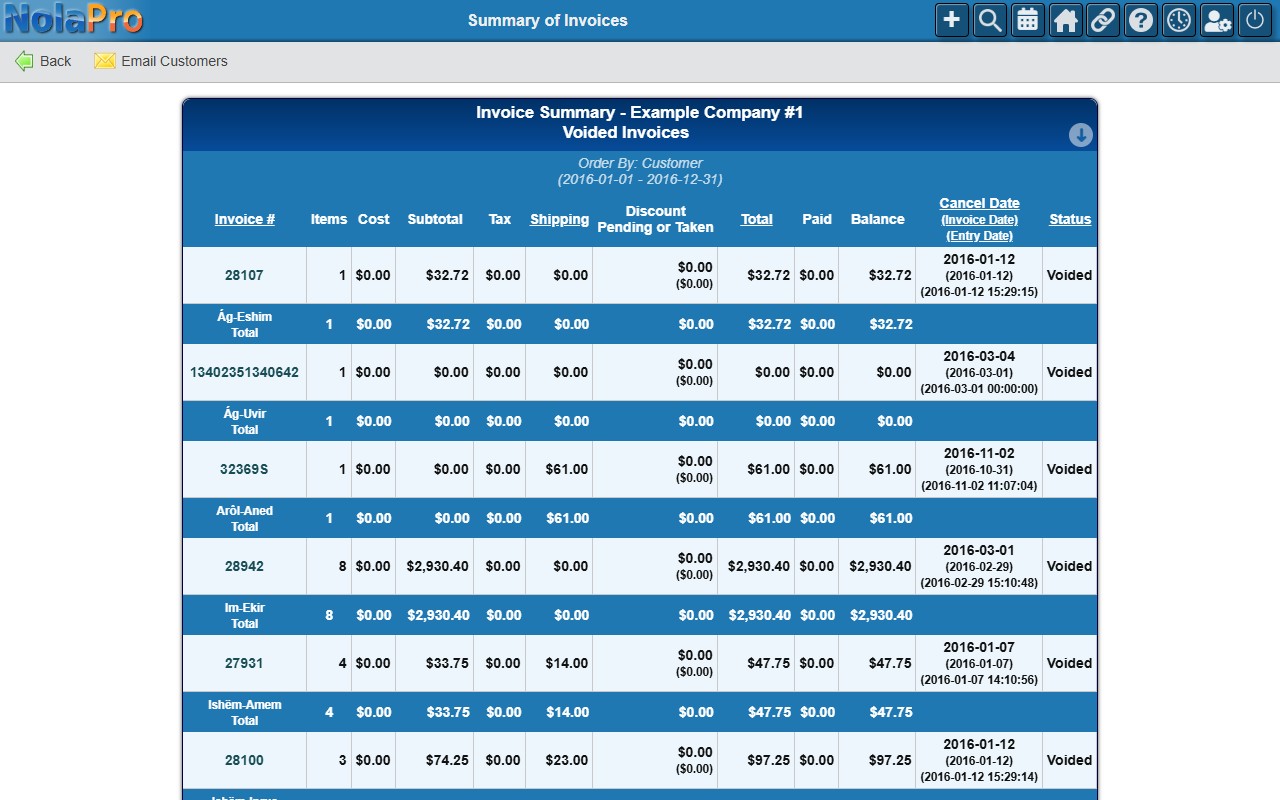Sort by Invoice # column header

point(245,219)
